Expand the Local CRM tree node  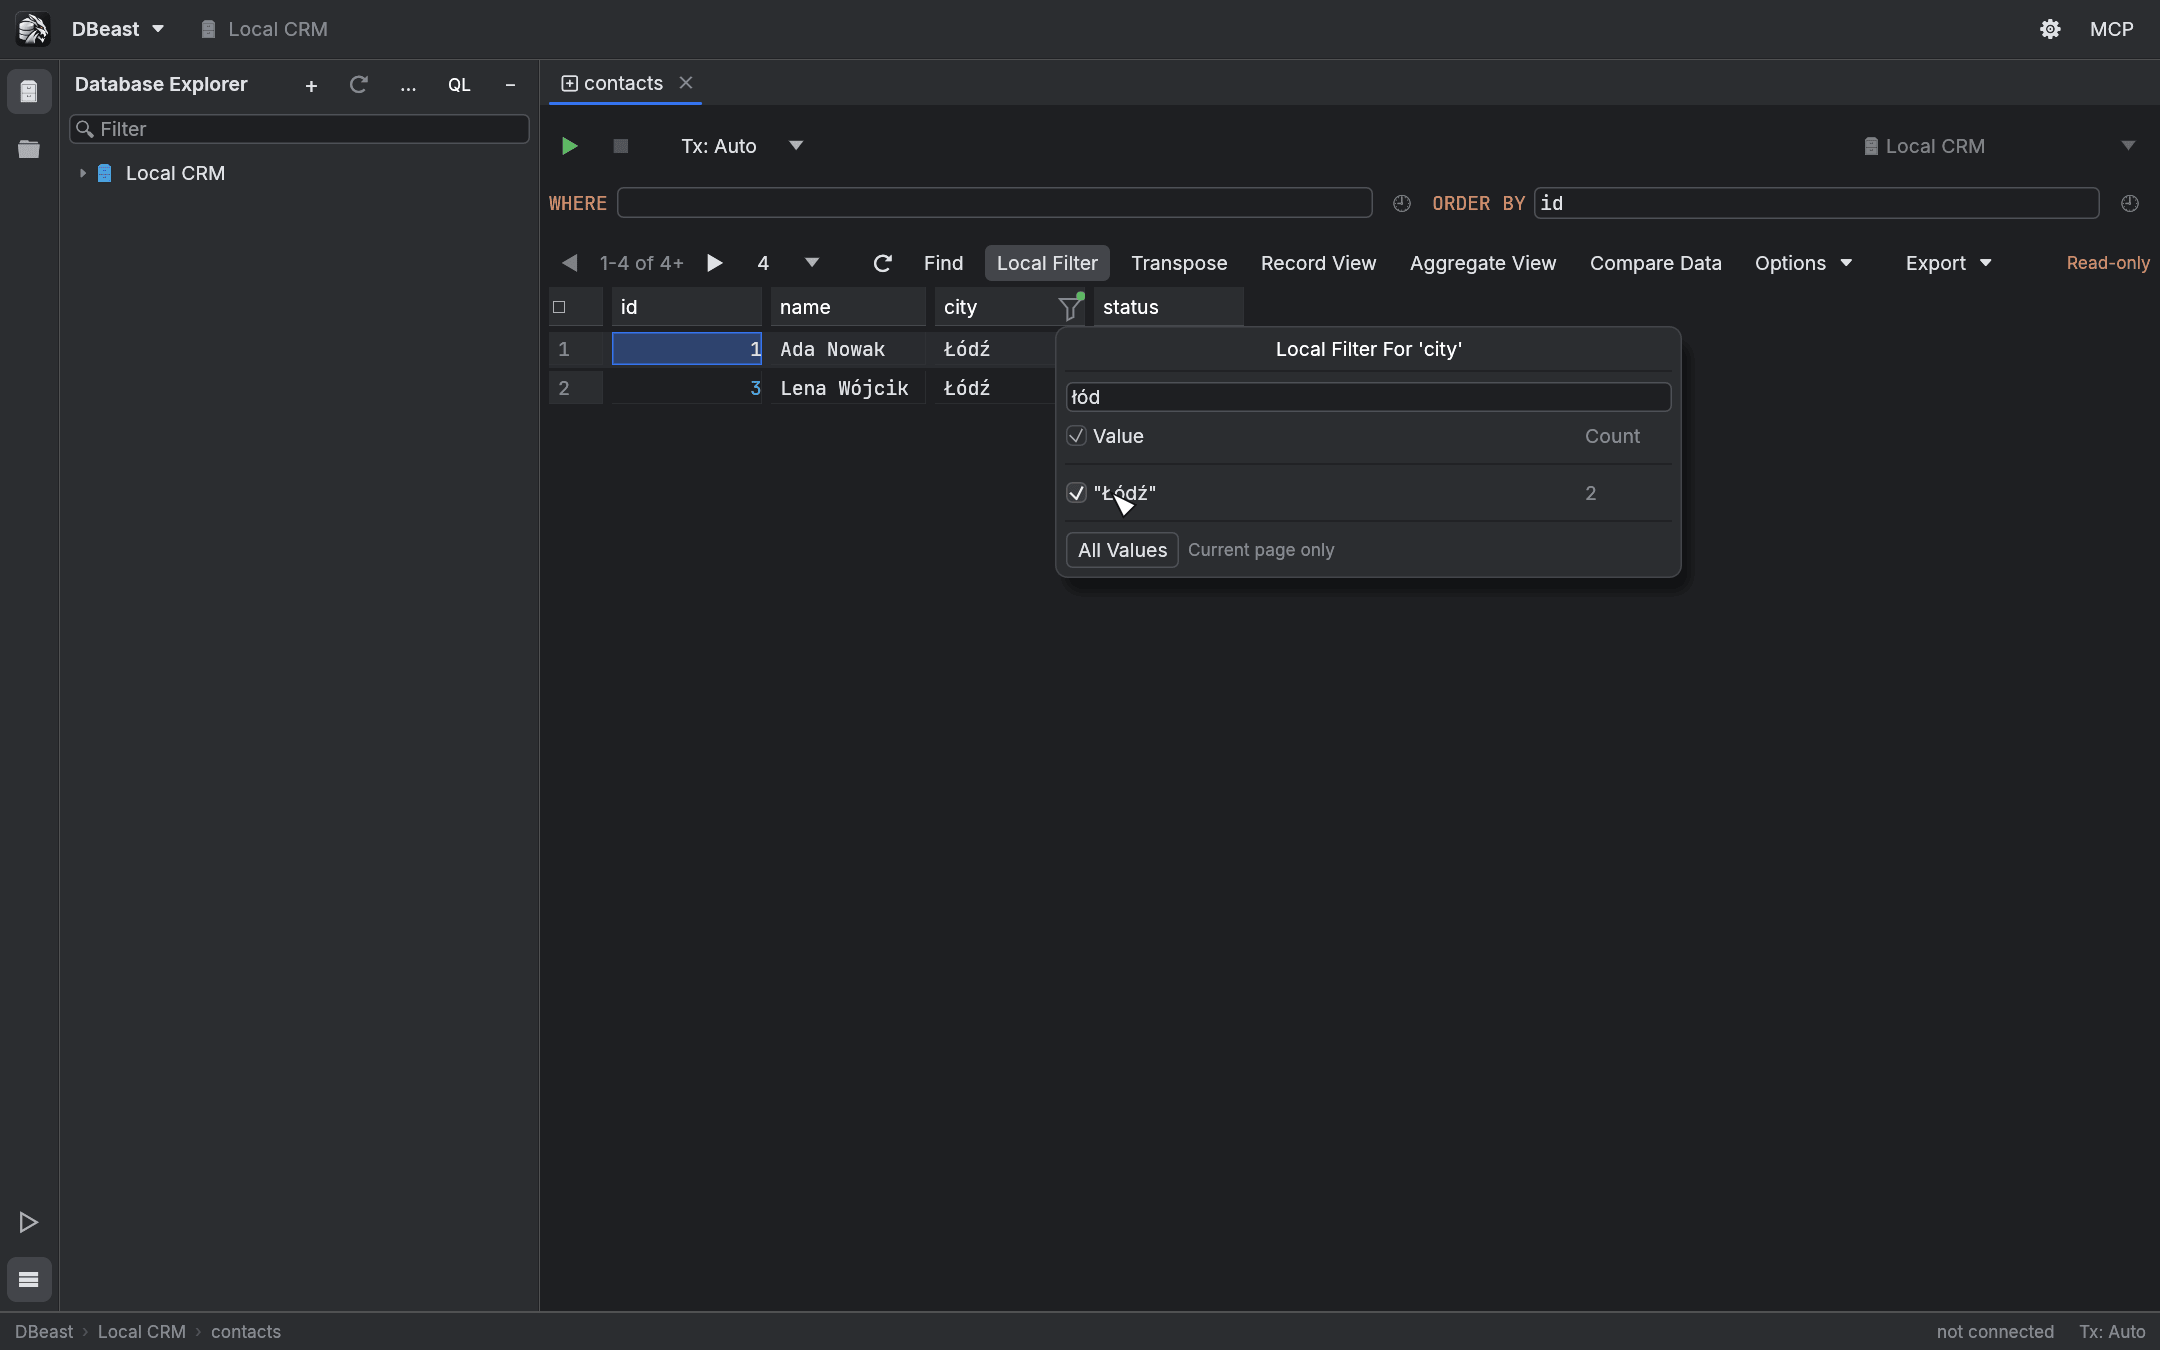point(82,173)
